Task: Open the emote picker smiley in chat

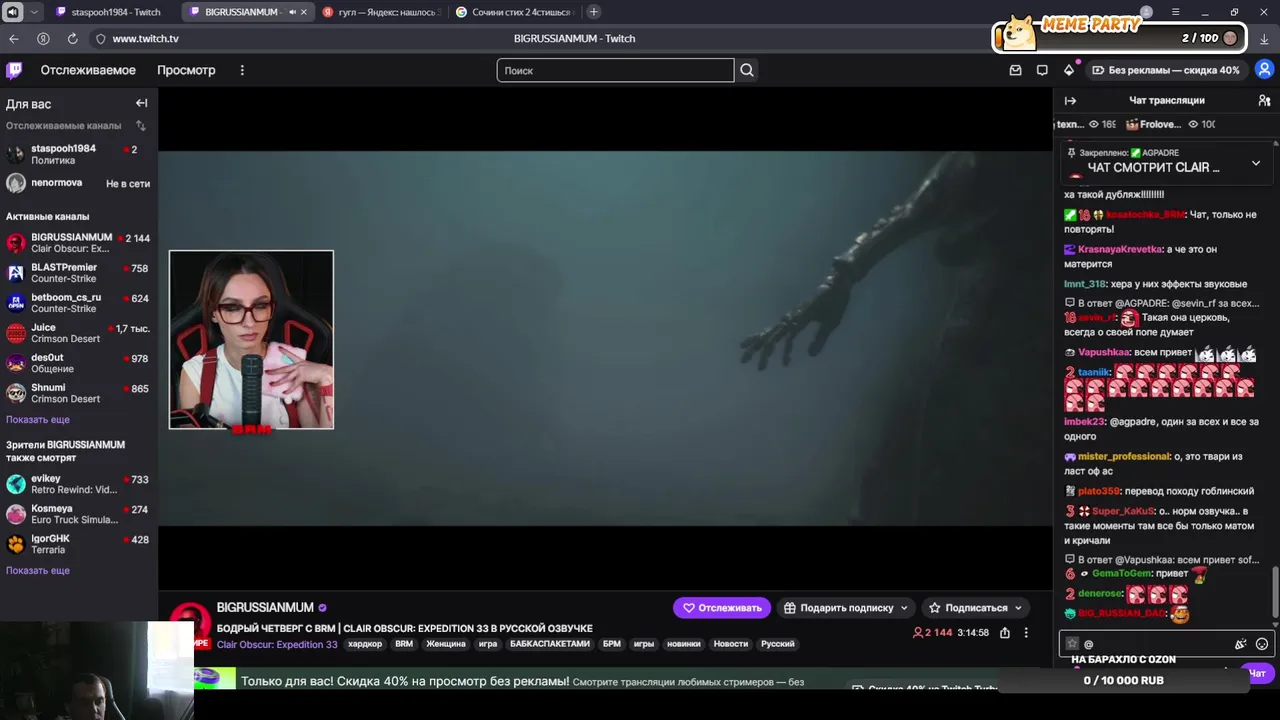Action: click(1262, 644)
